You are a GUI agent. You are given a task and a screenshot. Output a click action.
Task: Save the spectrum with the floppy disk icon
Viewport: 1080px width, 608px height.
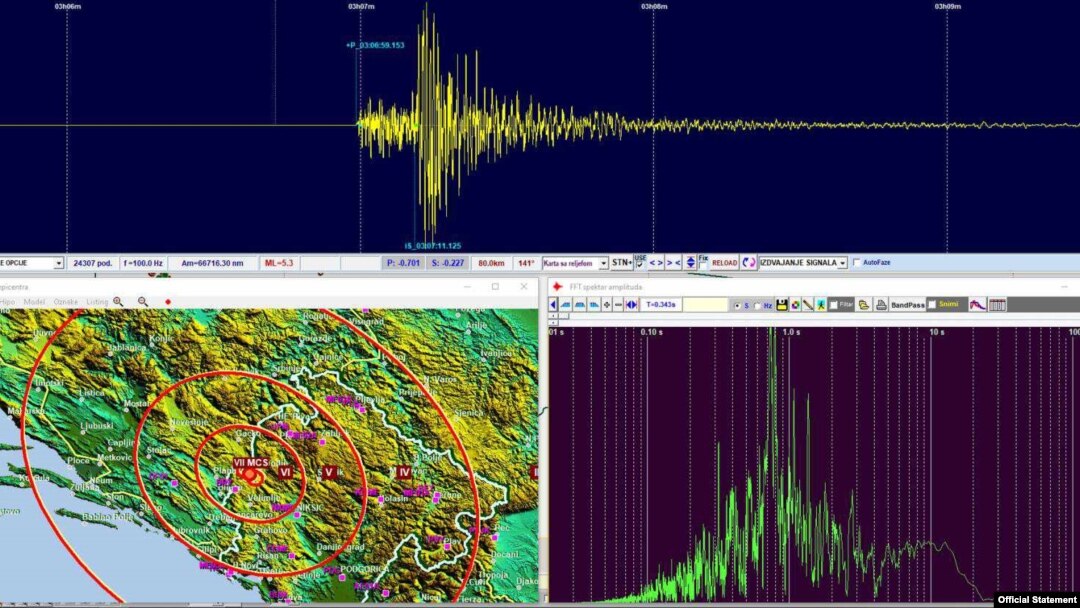(x=782, y=304)
